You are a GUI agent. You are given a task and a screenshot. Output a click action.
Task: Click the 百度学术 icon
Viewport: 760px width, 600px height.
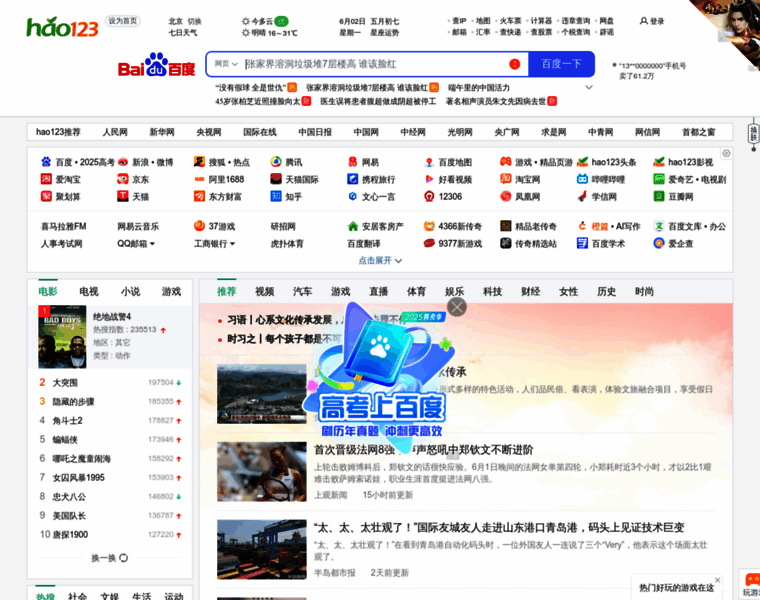pyautogui.click(x=582, y=243)
